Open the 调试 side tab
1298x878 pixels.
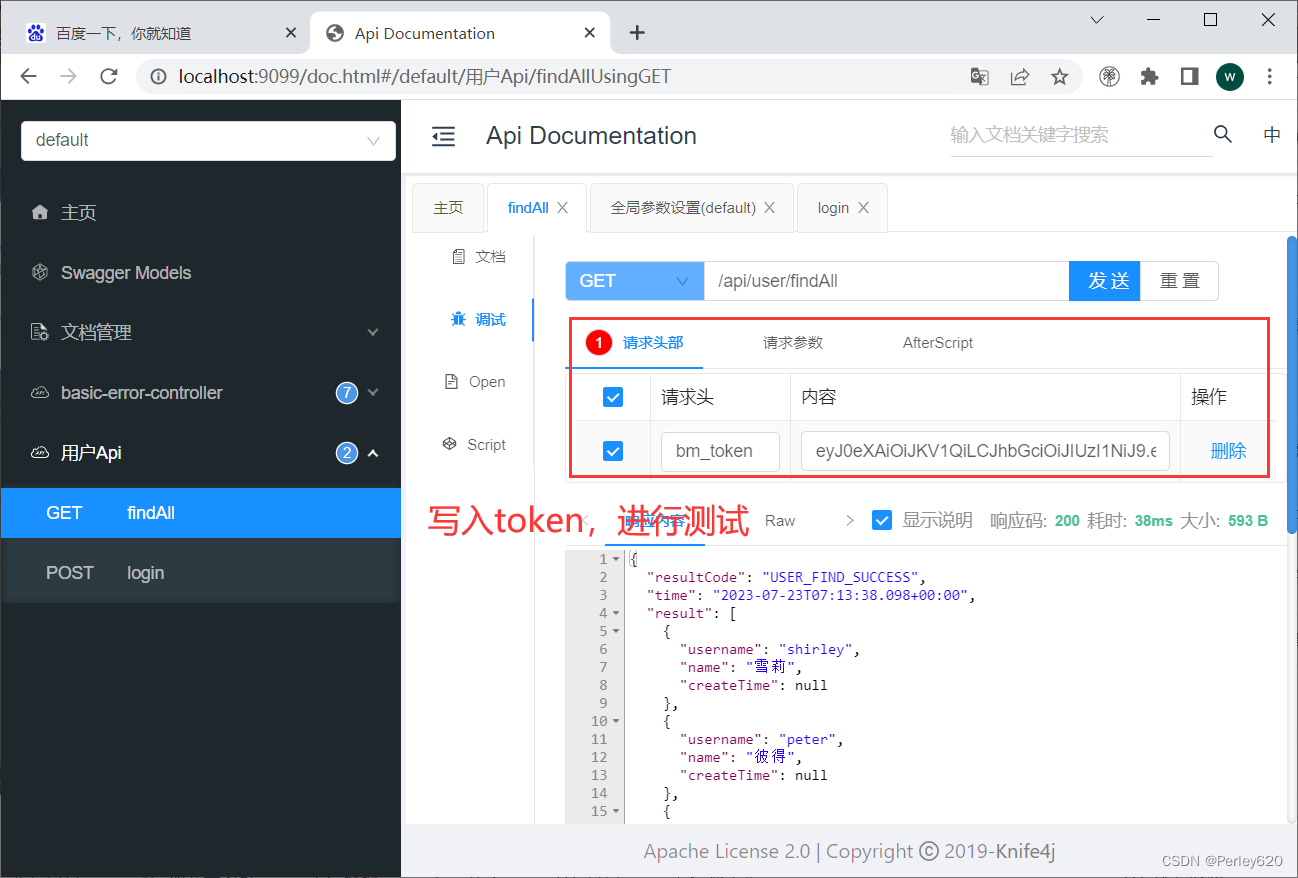(478, 320)
